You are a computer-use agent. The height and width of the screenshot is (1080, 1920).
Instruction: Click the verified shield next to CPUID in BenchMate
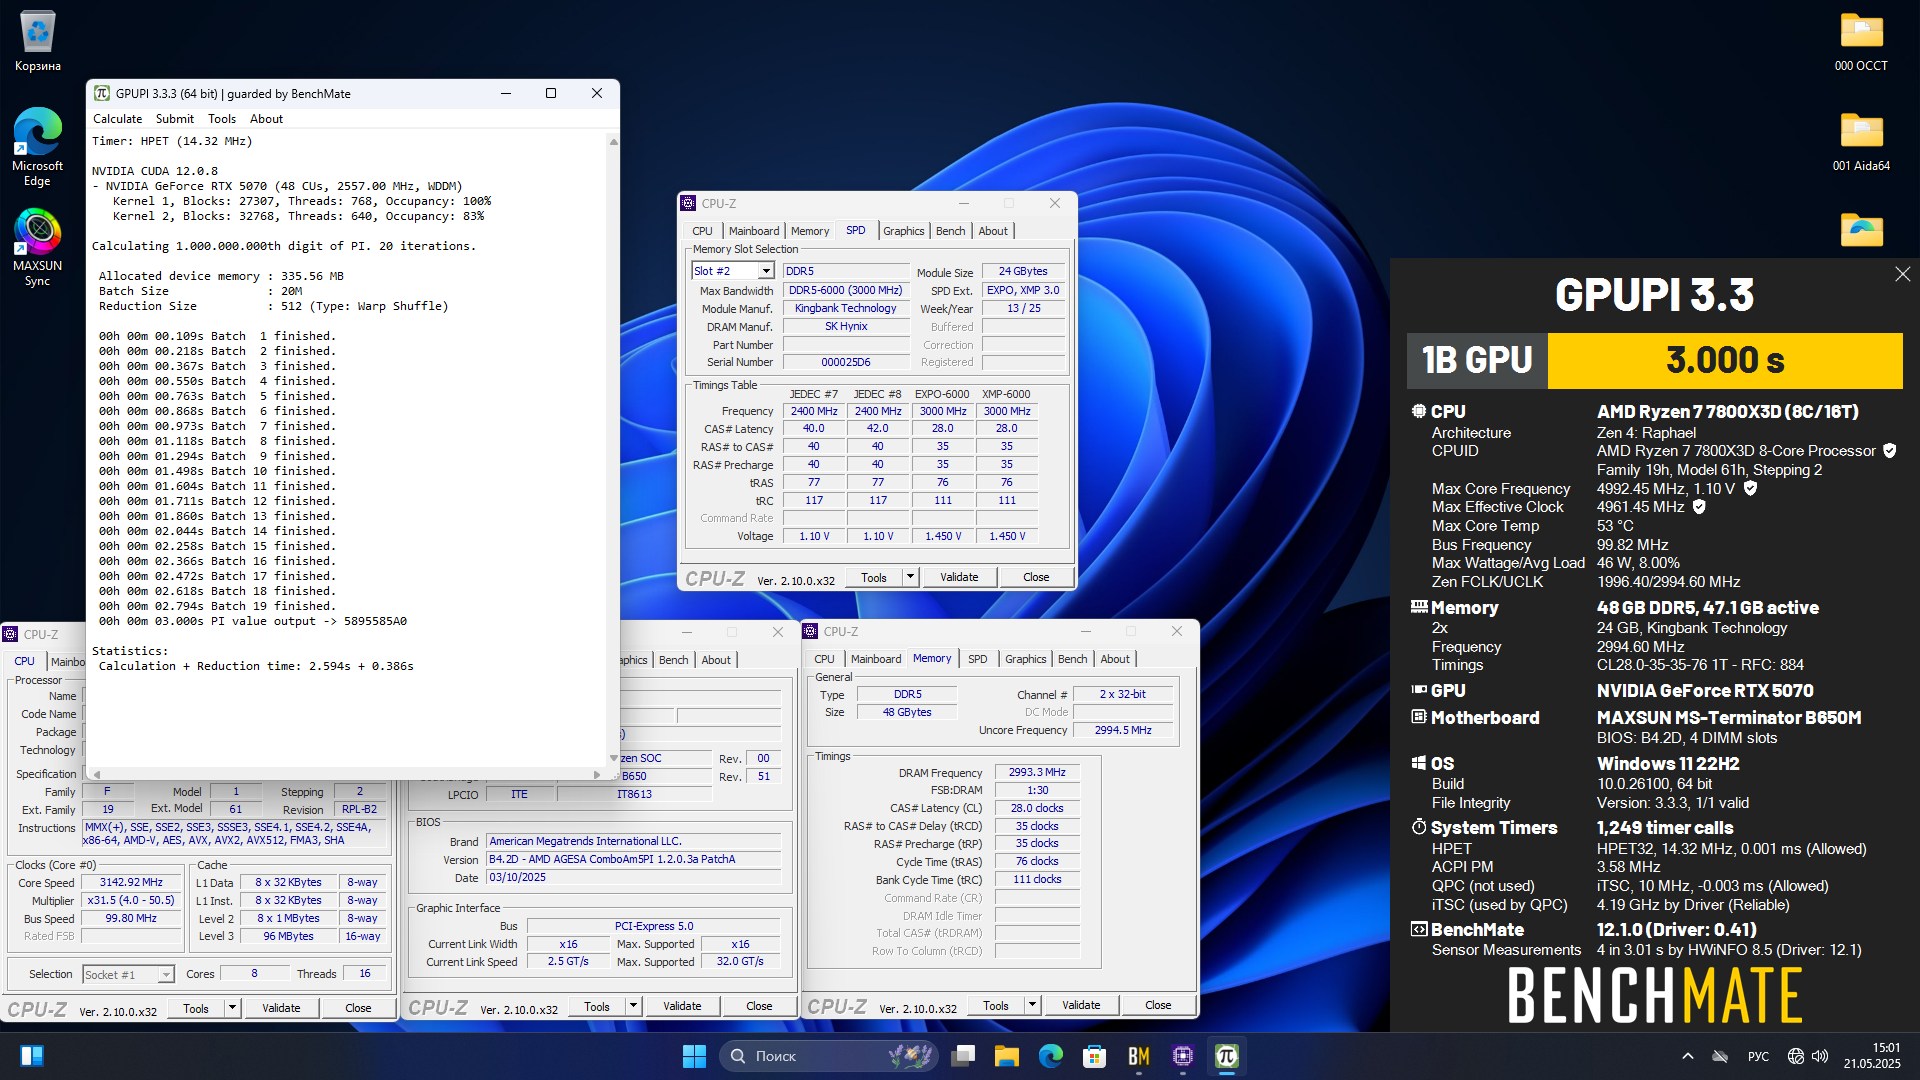(1889, 451)
